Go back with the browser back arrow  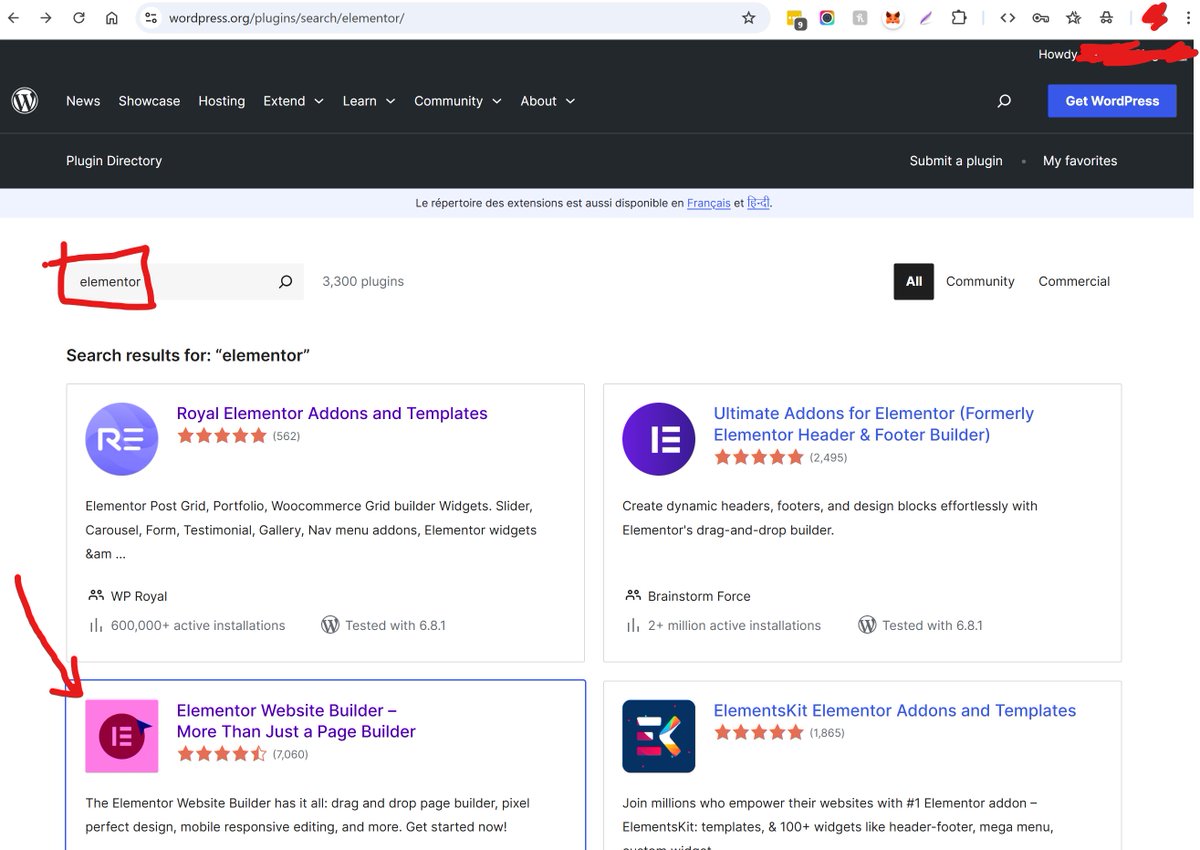click(13, 18)
